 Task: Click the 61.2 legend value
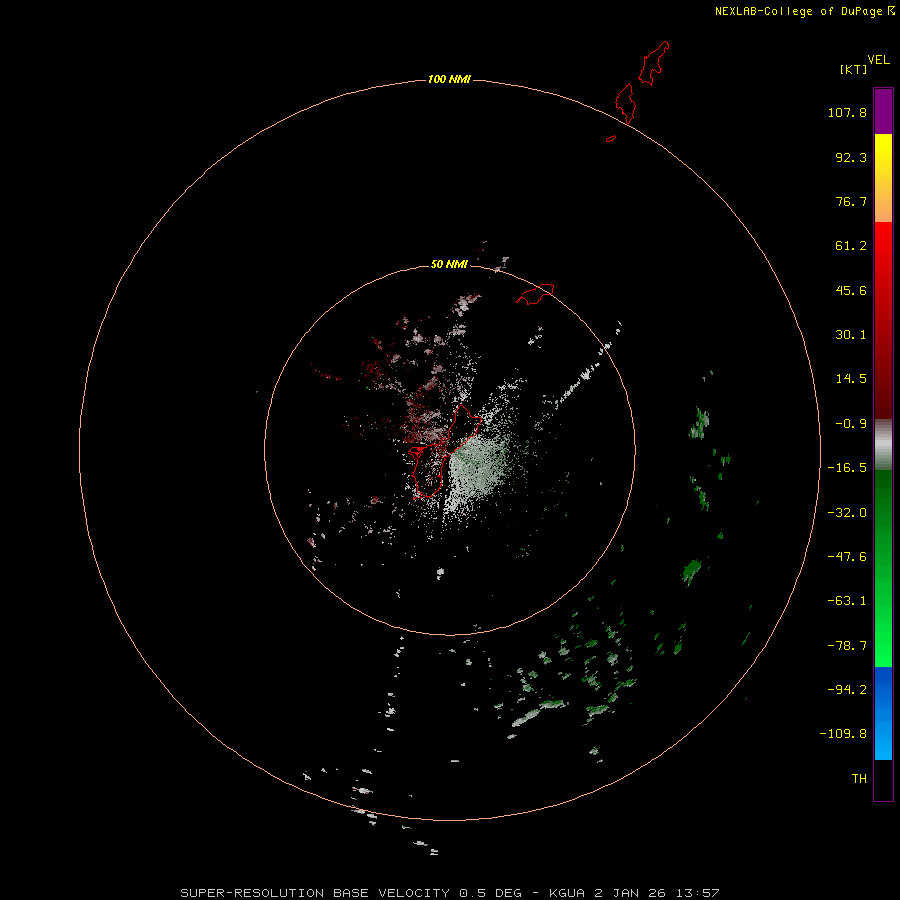(x=851, y=246)
